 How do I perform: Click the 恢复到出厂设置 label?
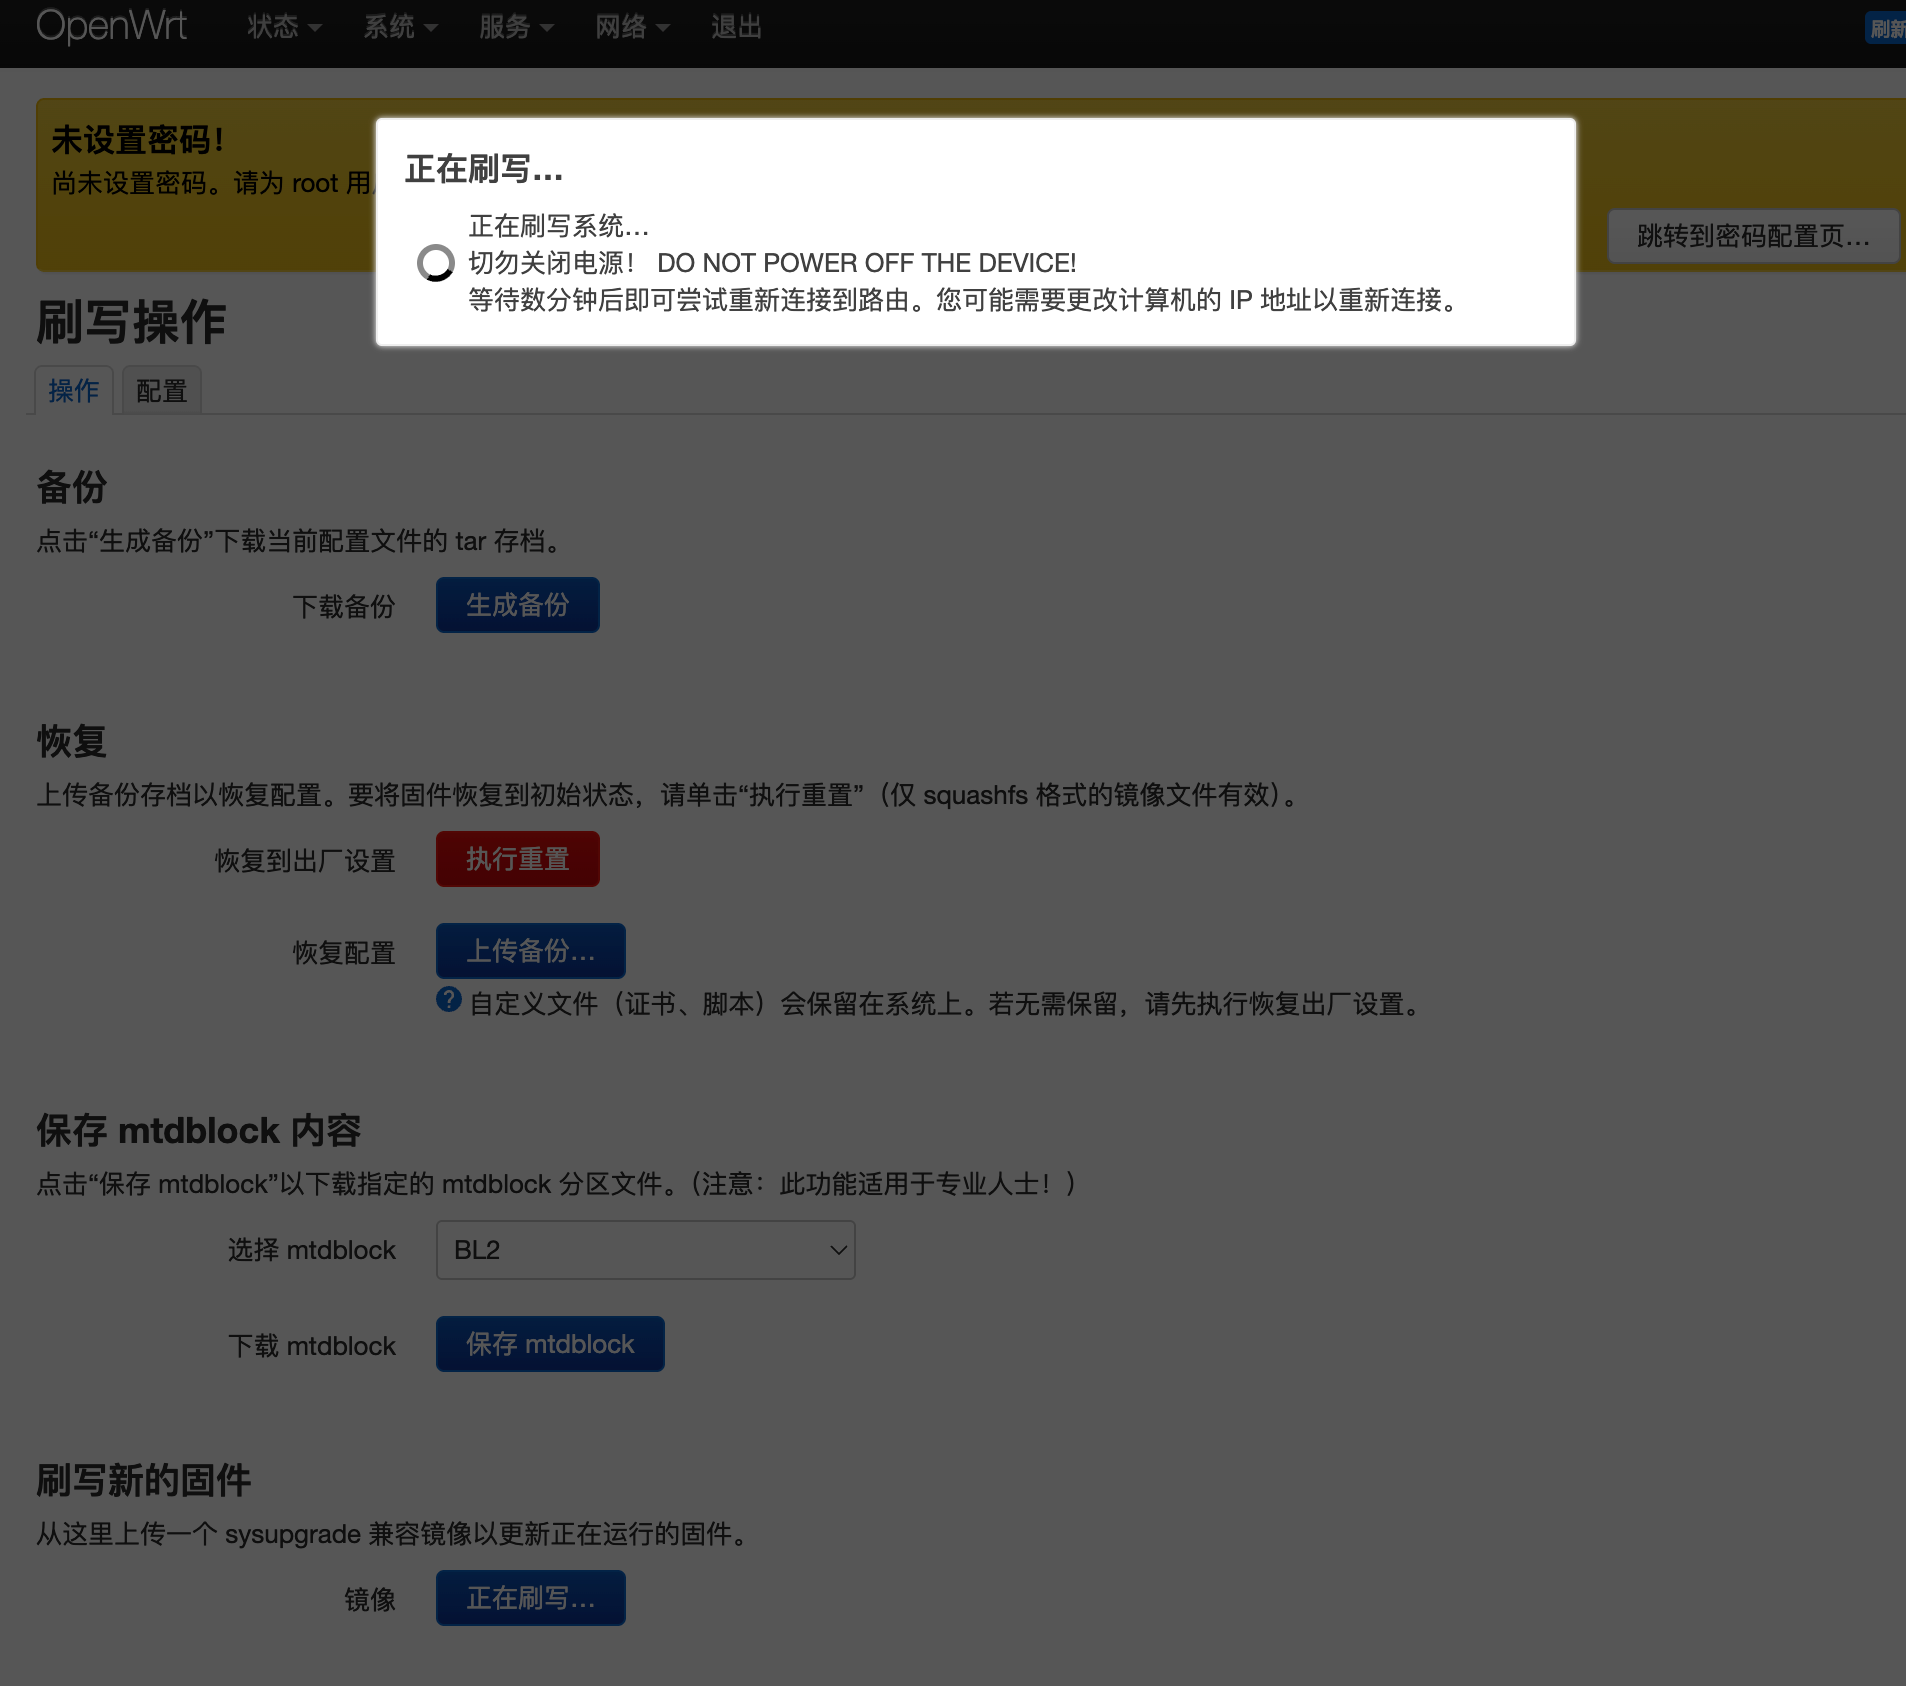(x=305, y=860)
